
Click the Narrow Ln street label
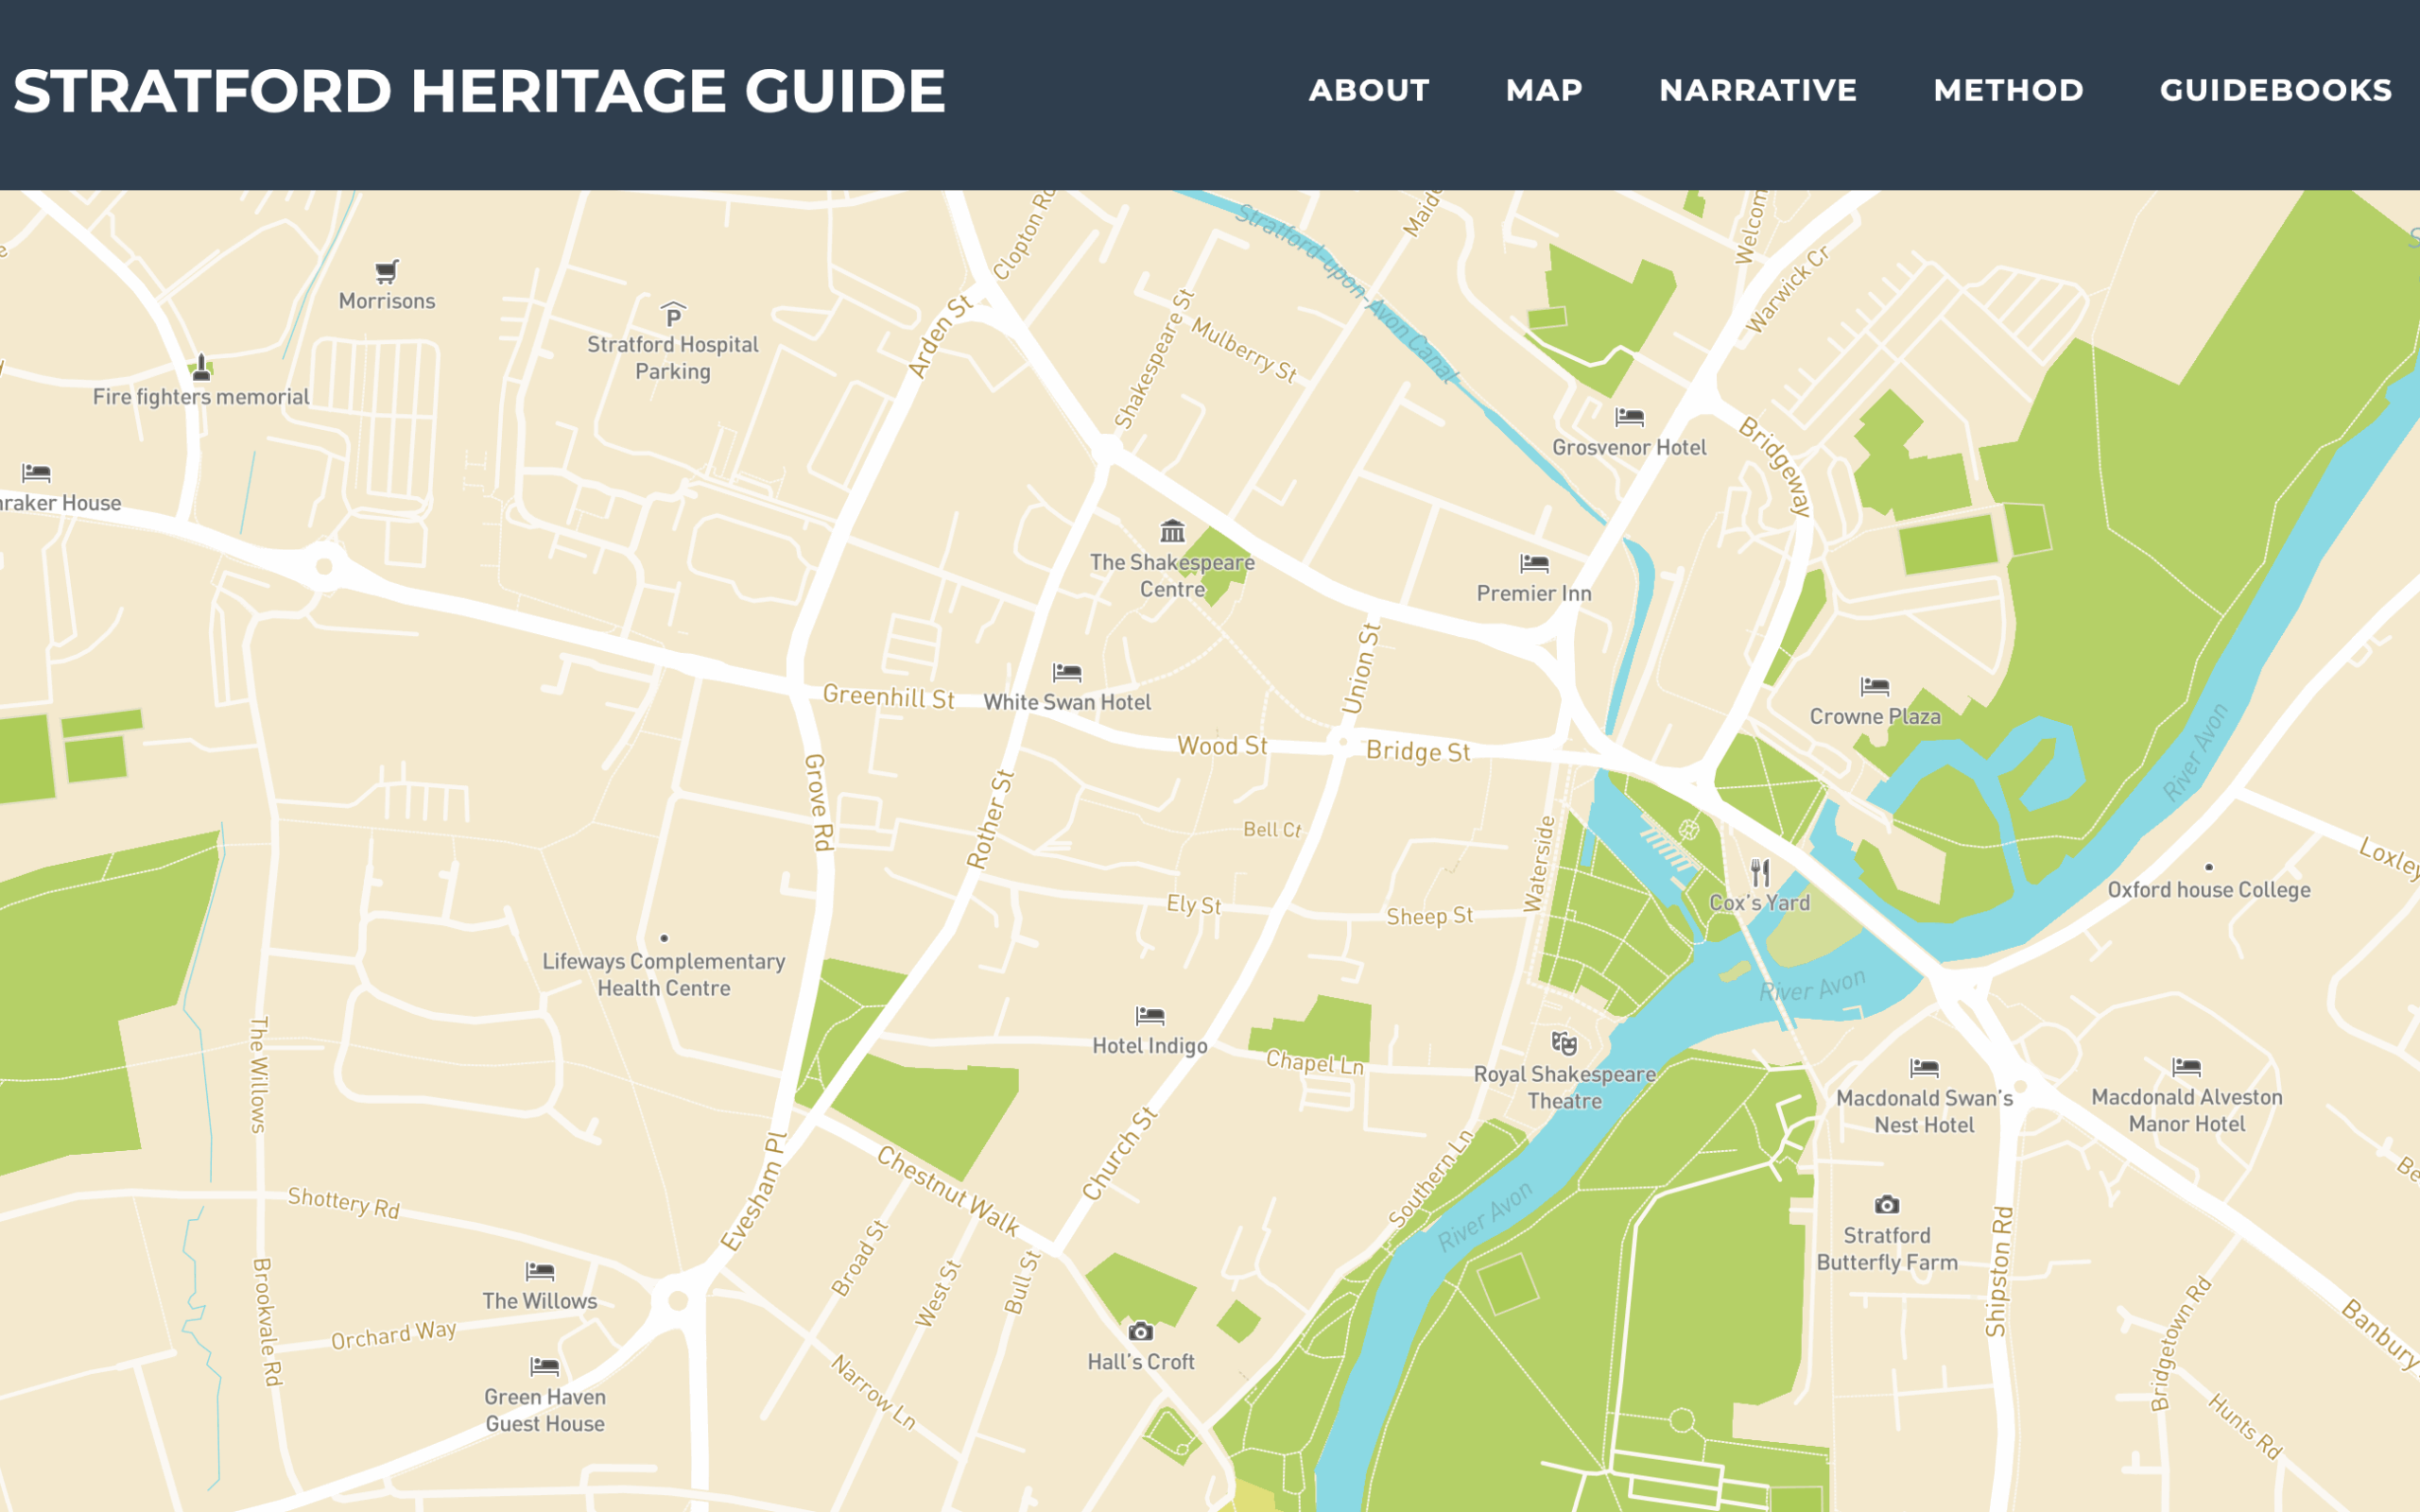873,1392
